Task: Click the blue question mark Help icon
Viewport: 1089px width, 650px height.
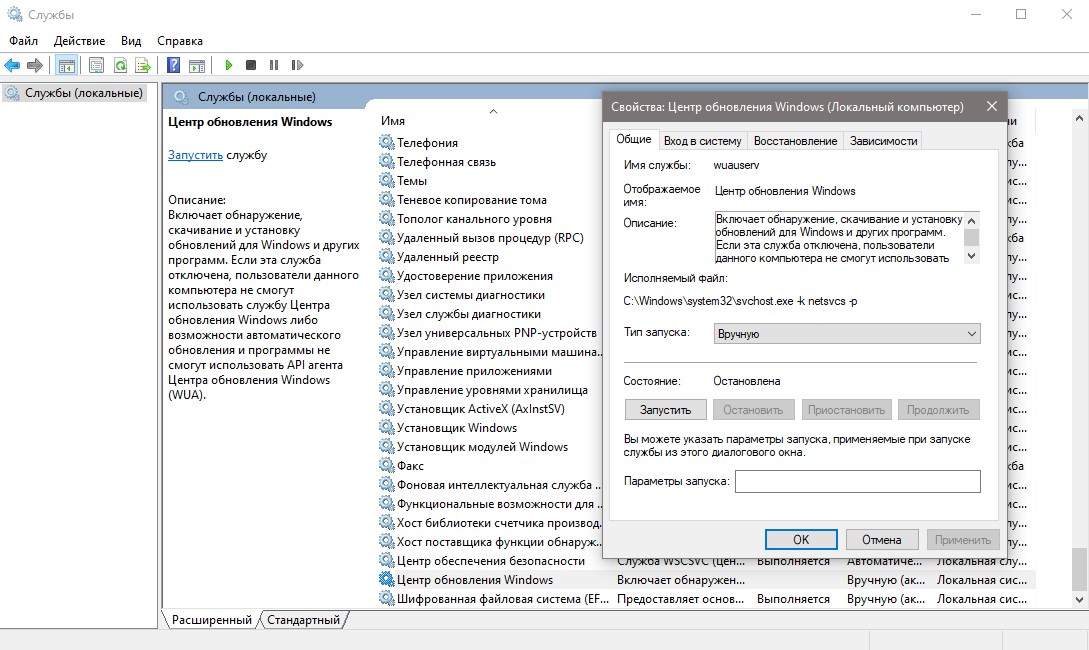Action: 174,65
